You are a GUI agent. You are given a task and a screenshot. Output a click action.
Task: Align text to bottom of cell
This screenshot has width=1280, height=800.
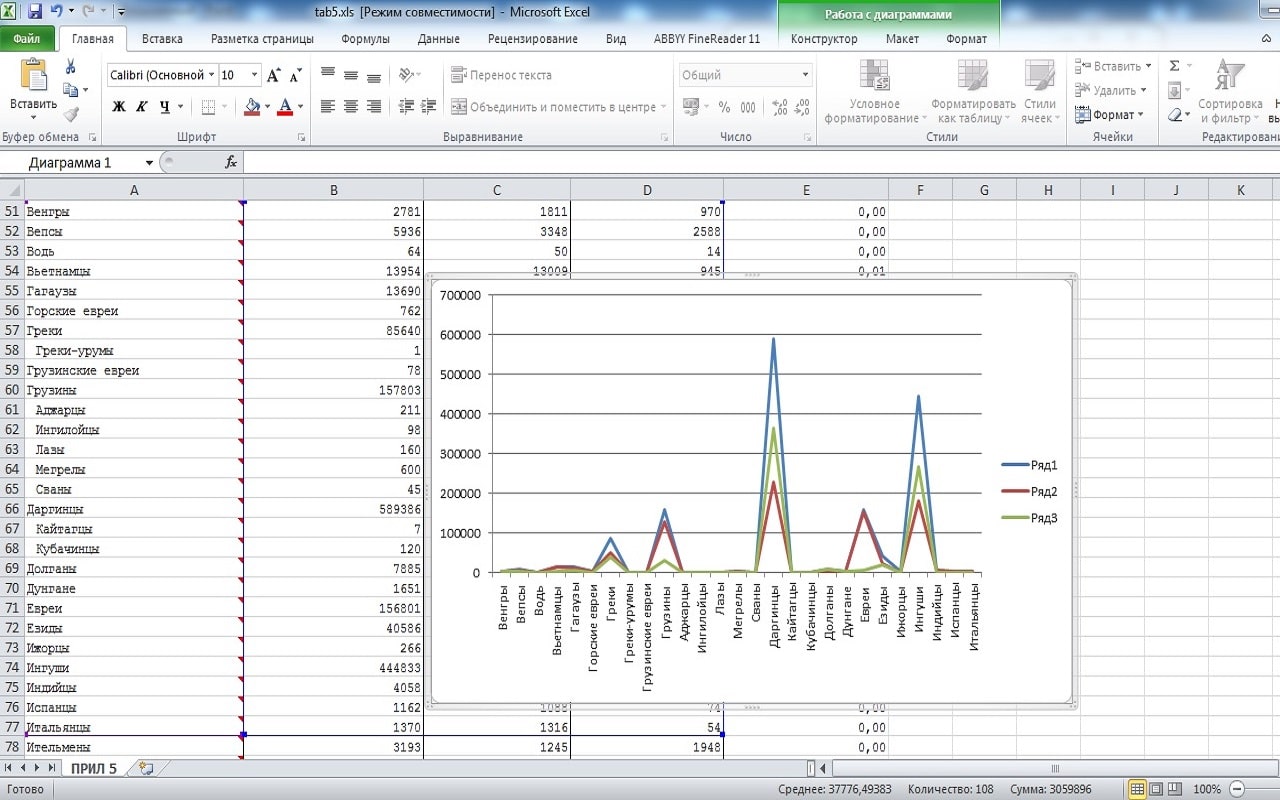(374, 75)
